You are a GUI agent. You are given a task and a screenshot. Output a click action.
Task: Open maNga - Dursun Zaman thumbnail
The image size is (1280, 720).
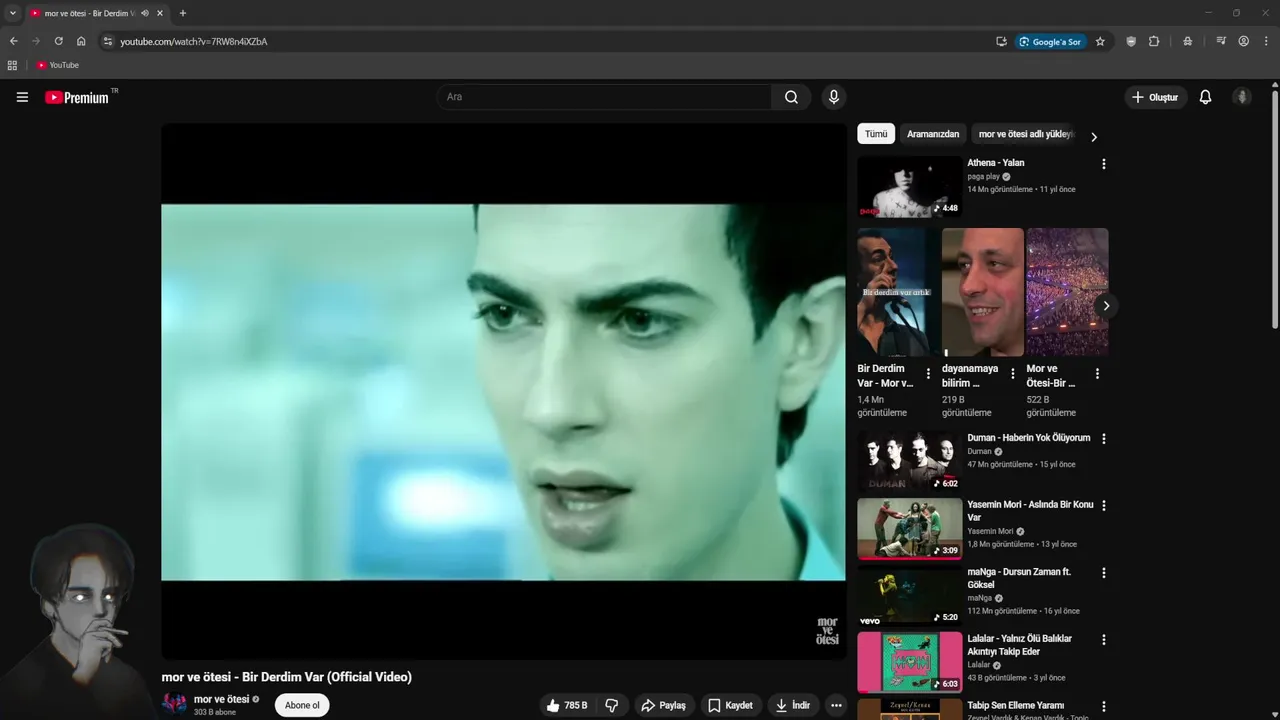pyautogui.click(x=909, y=595)
